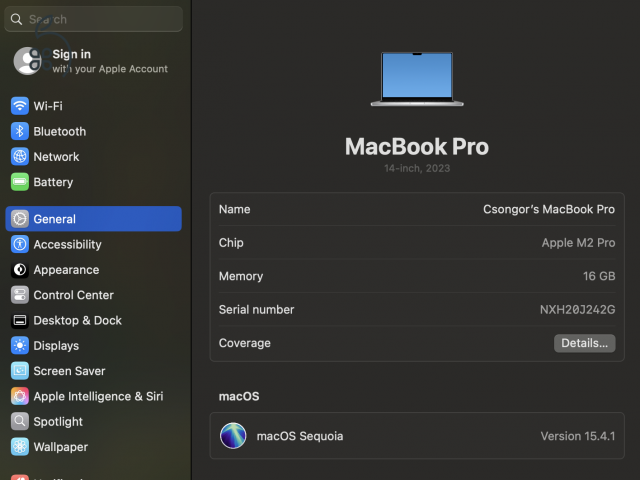Click the chip value Apple M2 Pro
This screenshot has height=480, width=640.
[578, 242]
